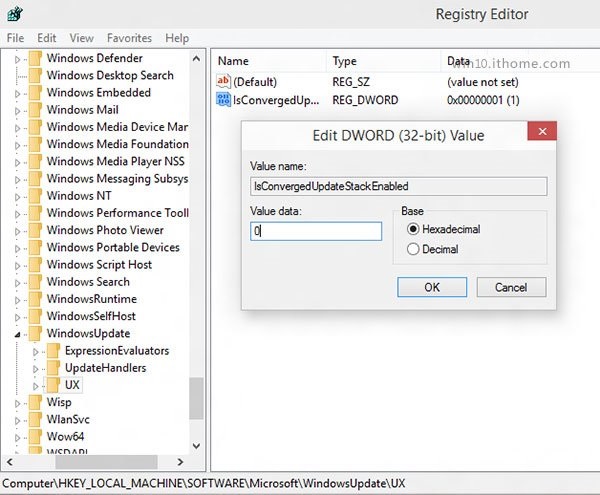600x495 pixels.
Task: Click the Windows Photo Viewer folder icon
Action: click(35, 230)
